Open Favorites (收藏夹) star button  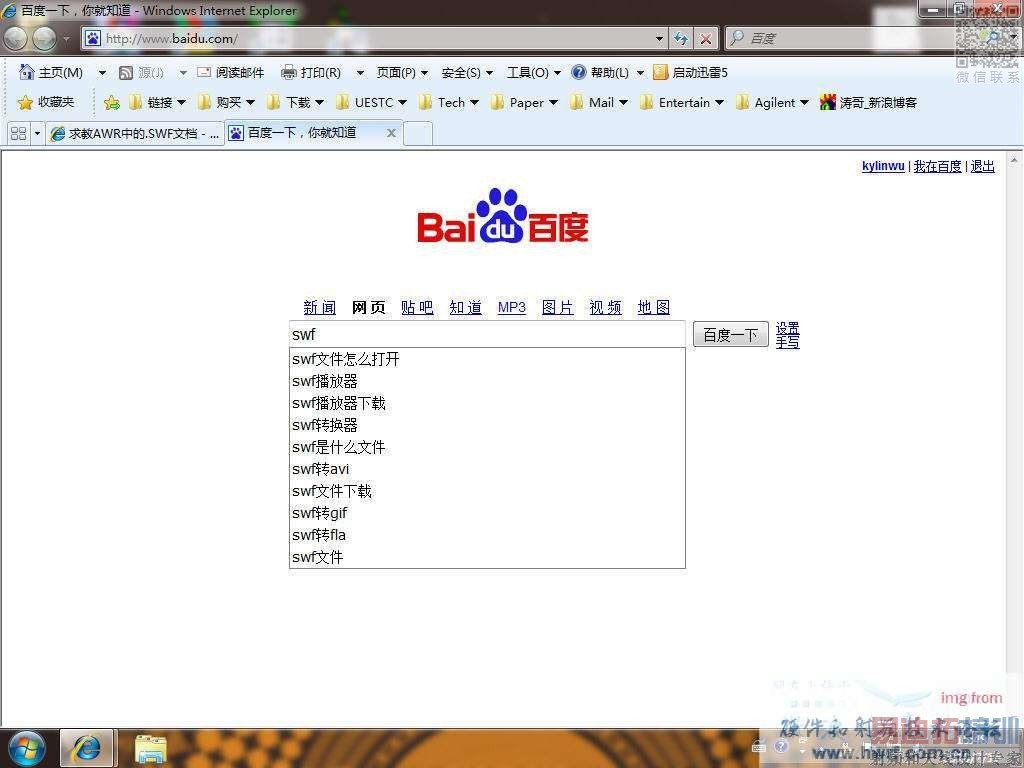46,102
